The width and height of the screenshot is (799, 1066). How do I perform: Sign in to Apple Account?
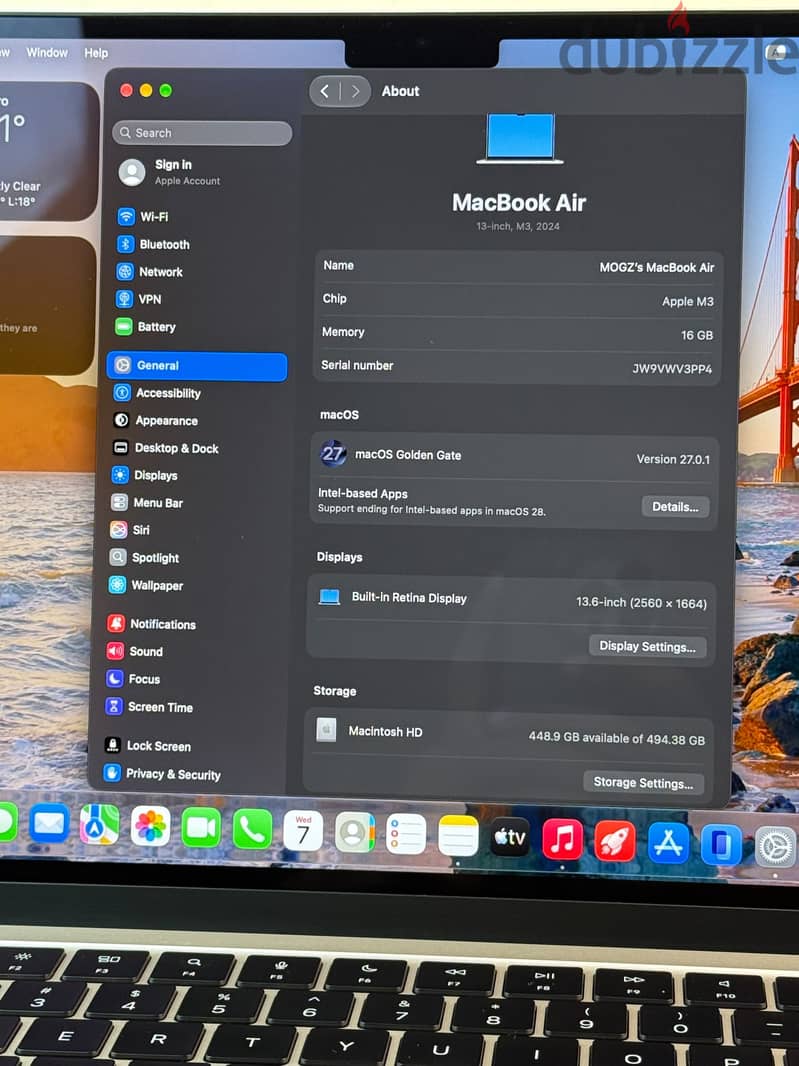tap(170, 172)
